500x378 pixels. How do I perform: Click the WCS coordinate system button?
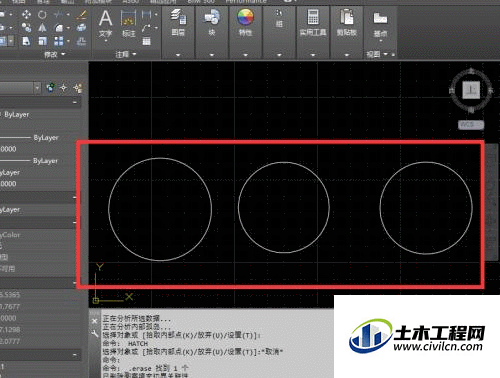coord(471,125)
